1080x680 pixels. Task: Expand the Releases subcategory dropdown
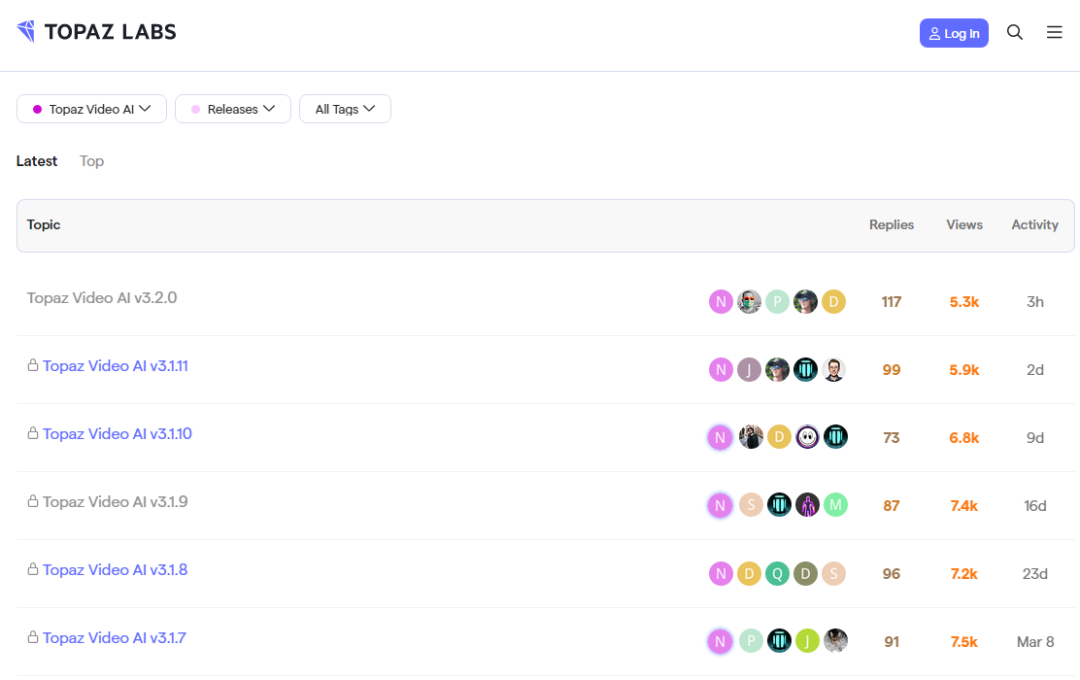click(x=233, y=109)
